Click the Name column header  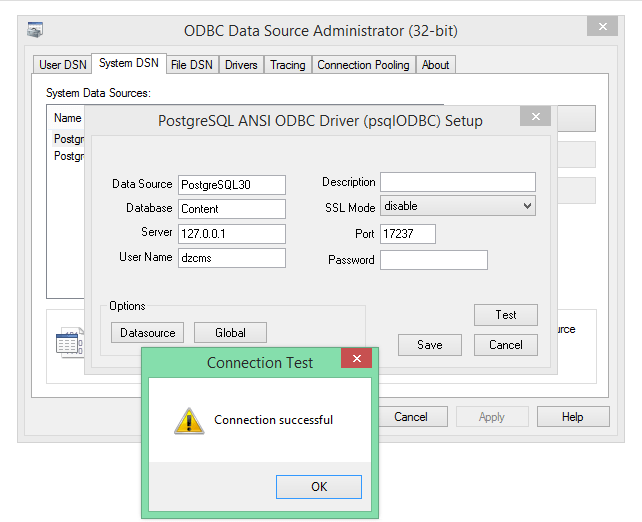68,118
